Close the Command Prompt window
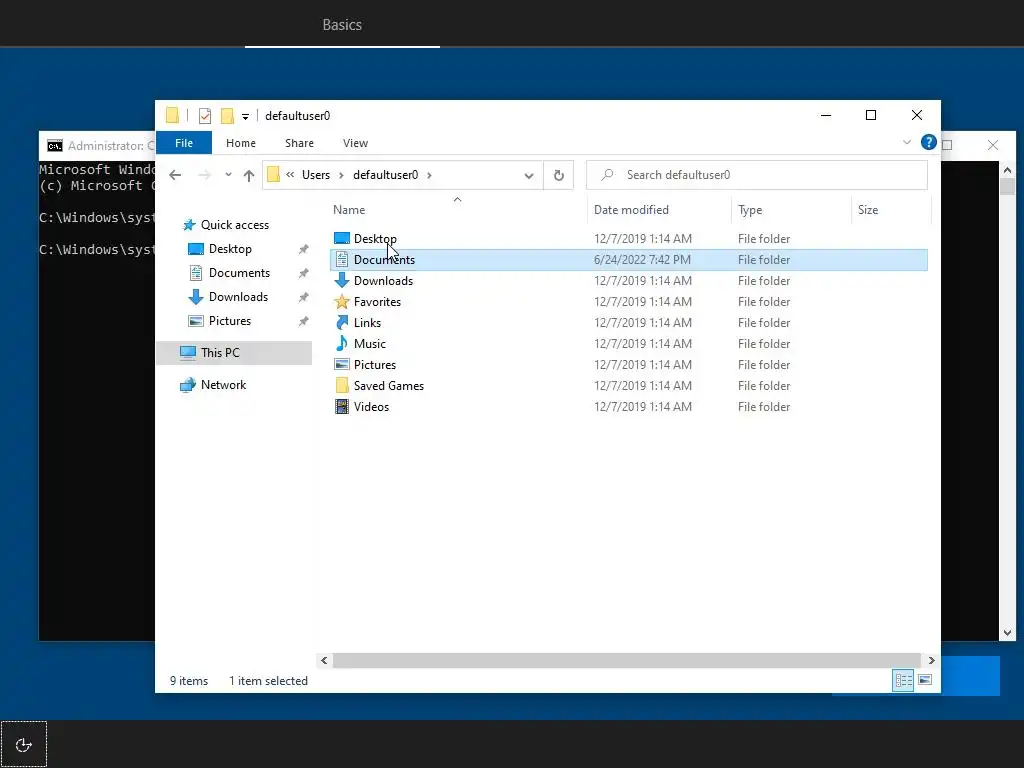Viewport: 1024px width, 768px height. tap(993, 145)
